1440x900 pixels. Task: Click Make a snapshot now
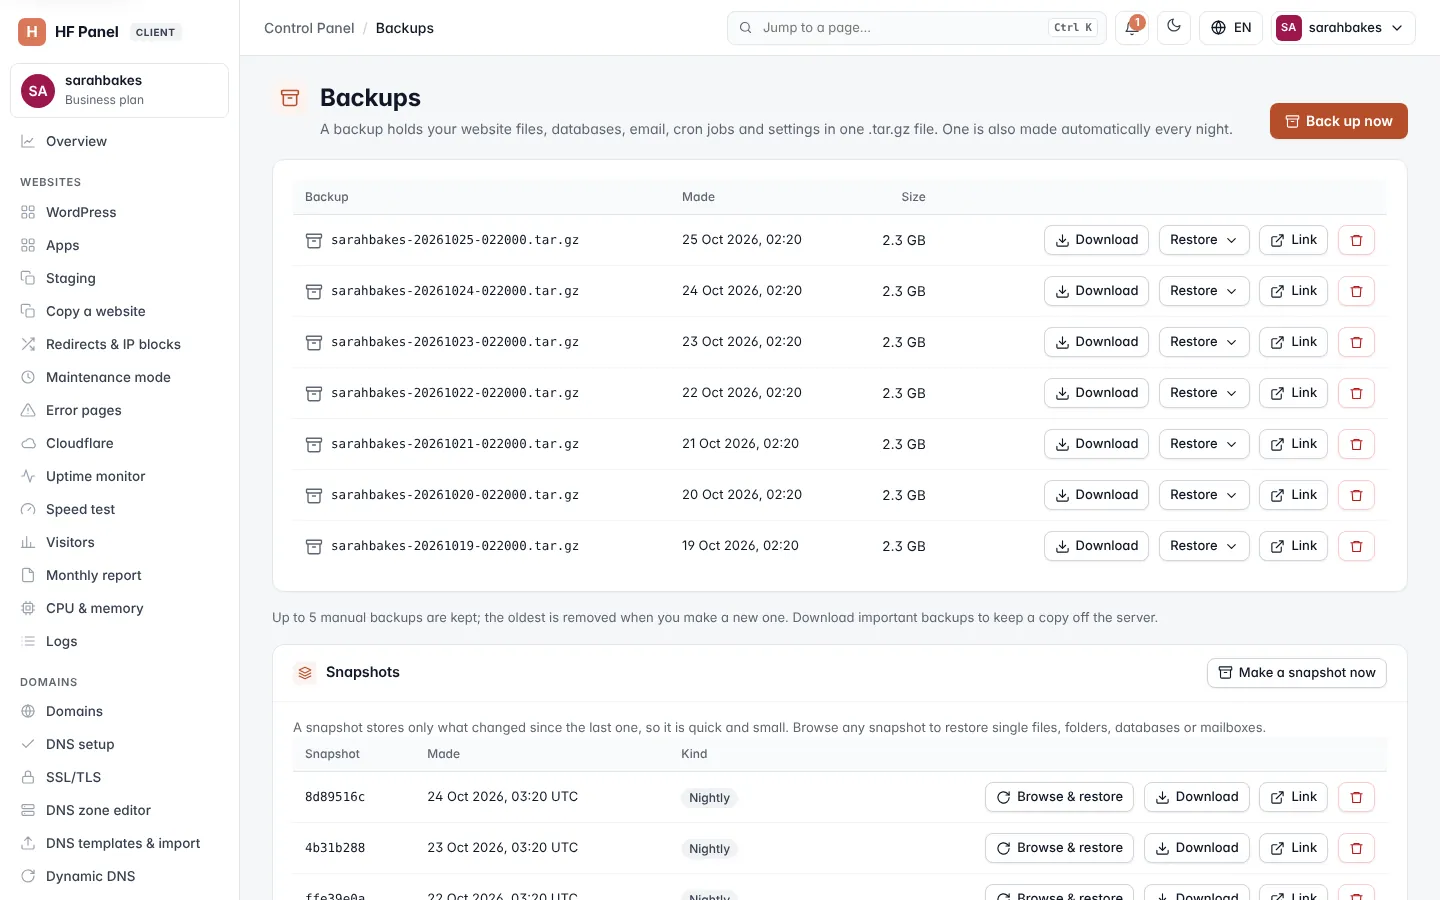(x=1296, y=673)
